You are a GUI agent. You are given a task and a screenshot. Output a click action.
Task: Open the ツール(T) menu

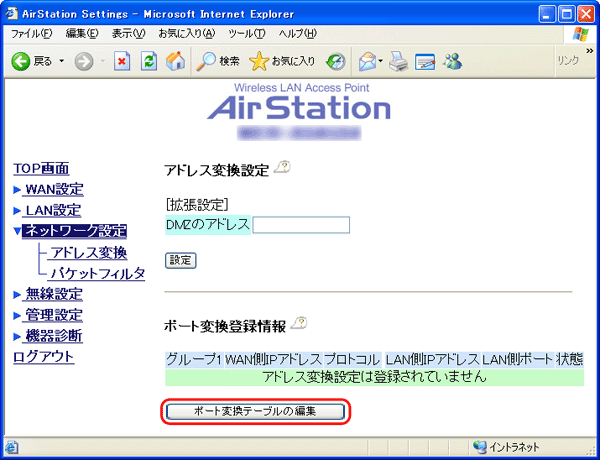247,34
